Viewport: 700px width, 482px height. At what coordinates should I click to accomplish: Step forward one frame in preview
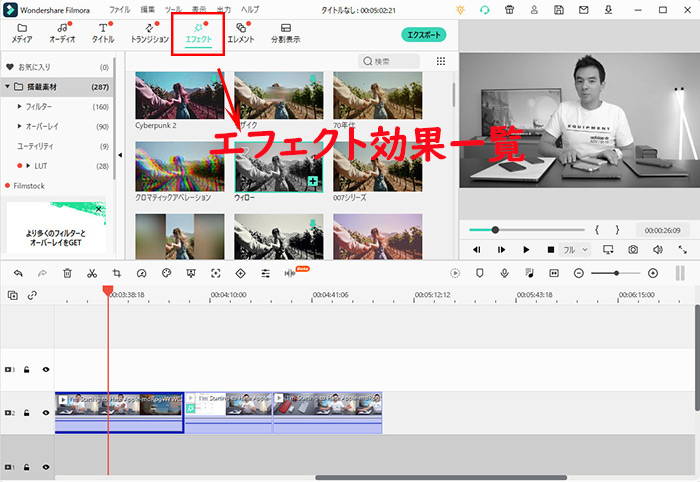pos(501,250)
